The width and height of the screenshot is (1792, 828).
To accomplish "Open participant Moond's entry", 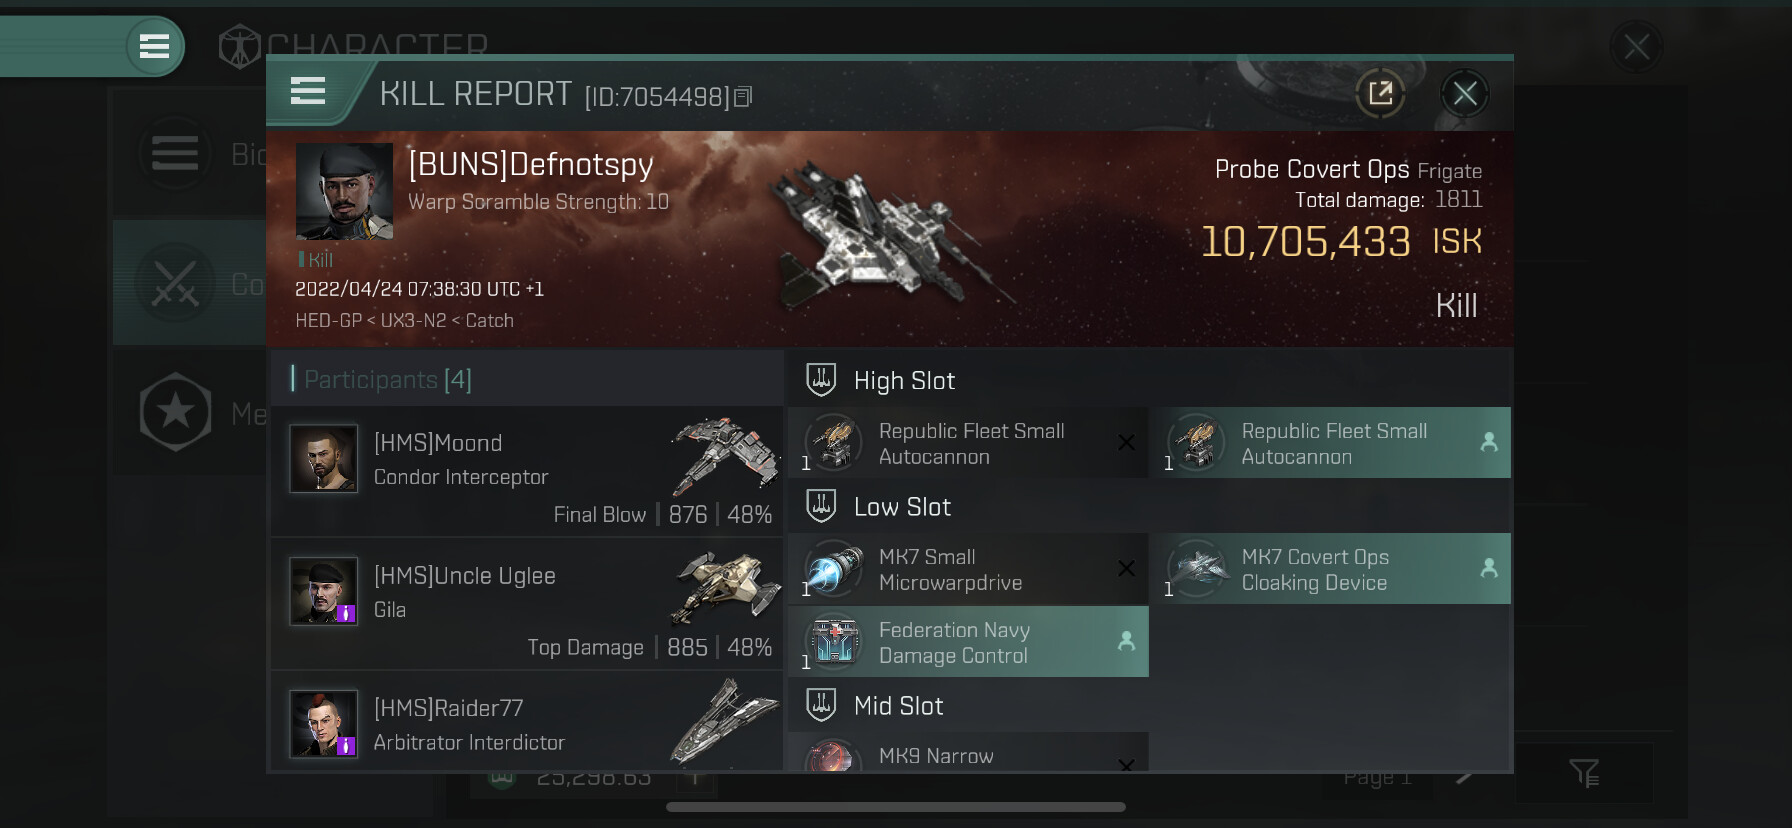I will pyautogui.click(x=527, y=471).
